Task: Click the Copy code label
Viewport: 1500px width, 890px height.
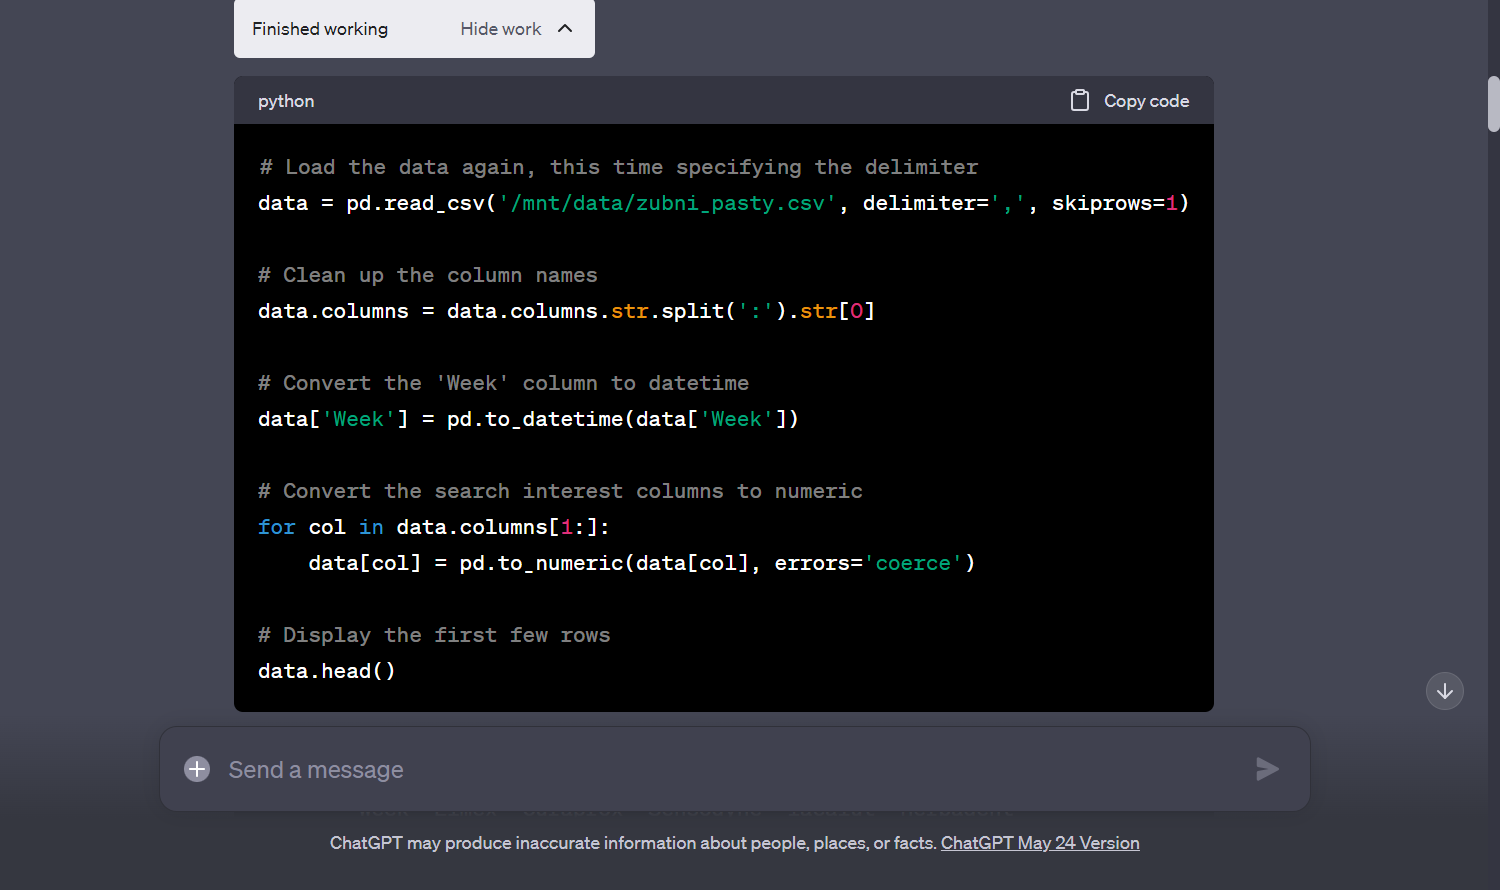Action: (x=1146, y=101)
